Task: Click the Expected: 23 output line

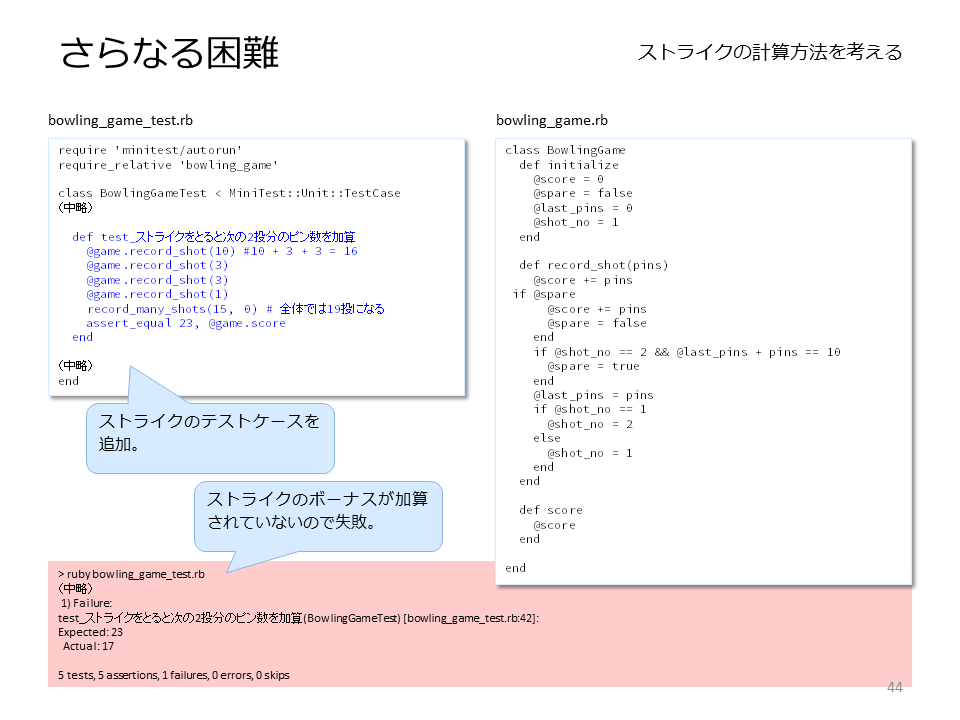Action: (91, 632)
